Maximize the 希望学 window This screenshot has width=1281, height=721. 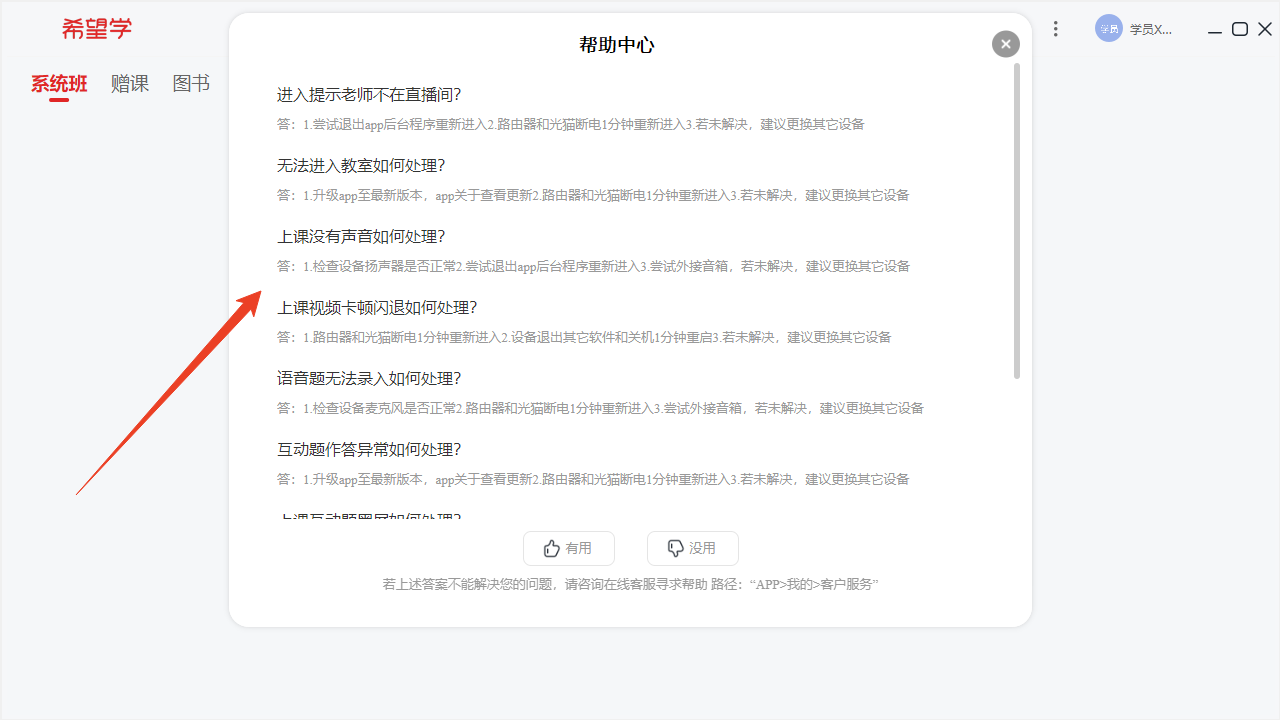click(x=1240, y=29)
